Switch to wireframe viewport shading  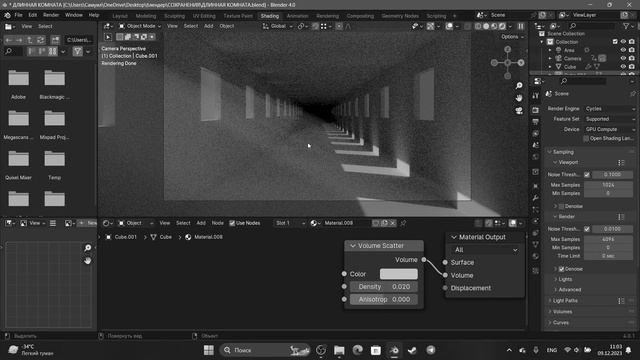click(x=478, y=26)
